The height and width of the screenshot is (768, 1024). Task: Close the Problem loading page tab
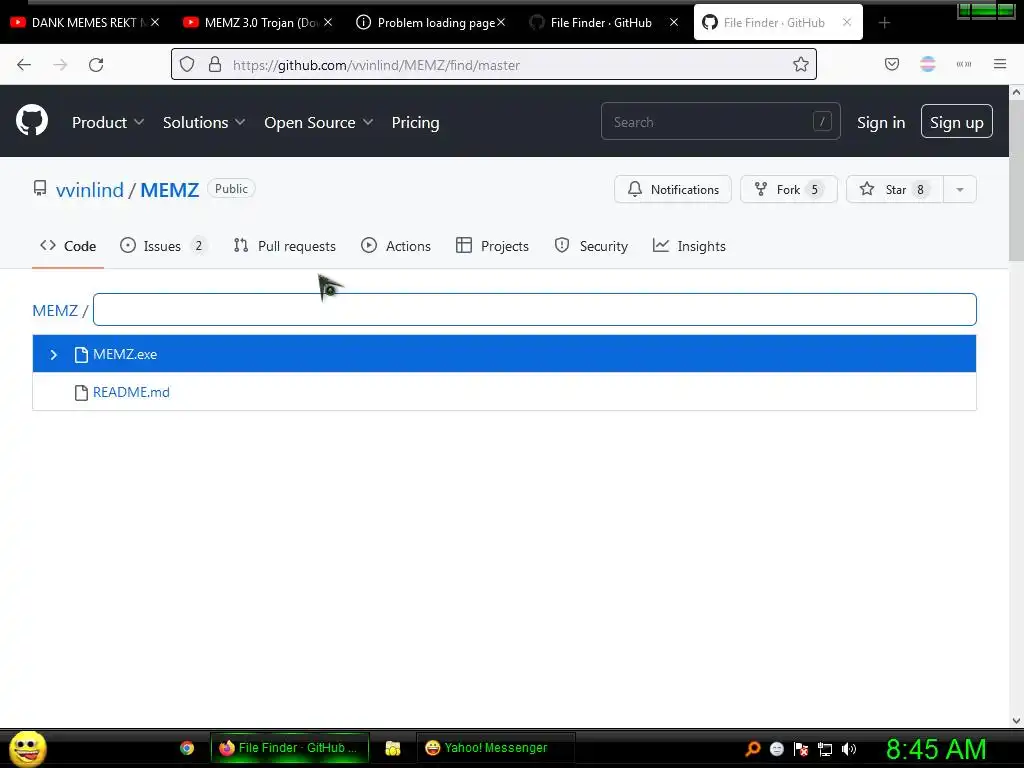pos(501,22)
